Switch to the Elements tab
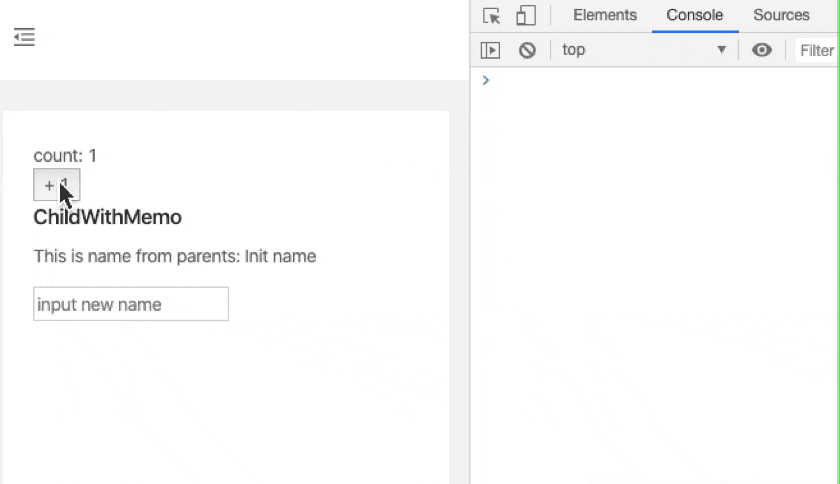This screenshot has height=484, width=840. tap(605, 15)
